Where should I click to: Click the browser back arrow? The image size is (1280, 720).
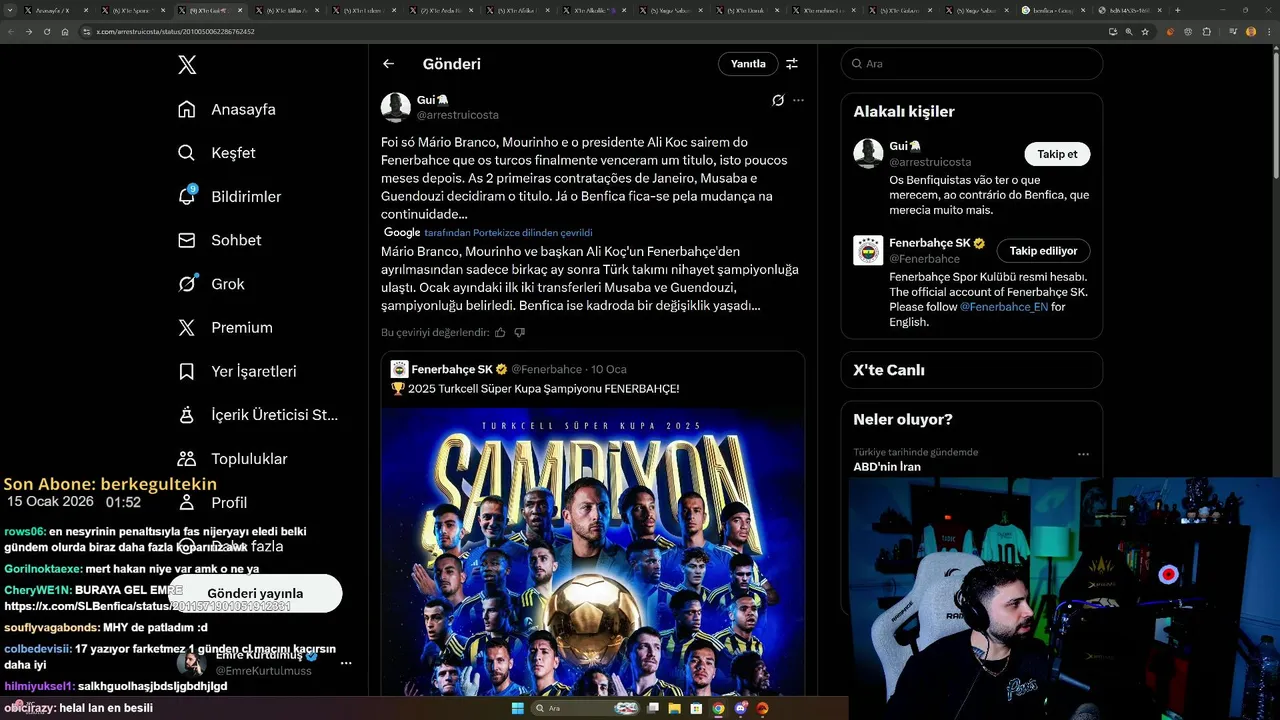[x=11, y=32]
